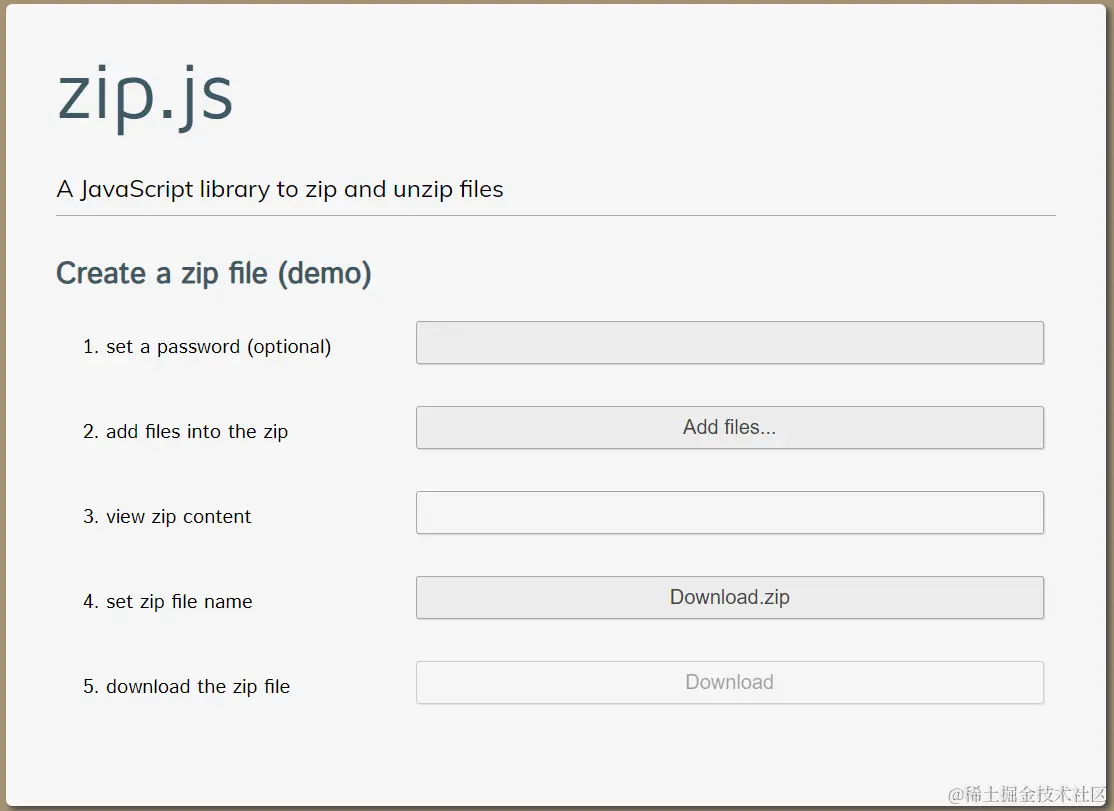
Task: Click the Download.zip file name field
Action: point(730,597)
